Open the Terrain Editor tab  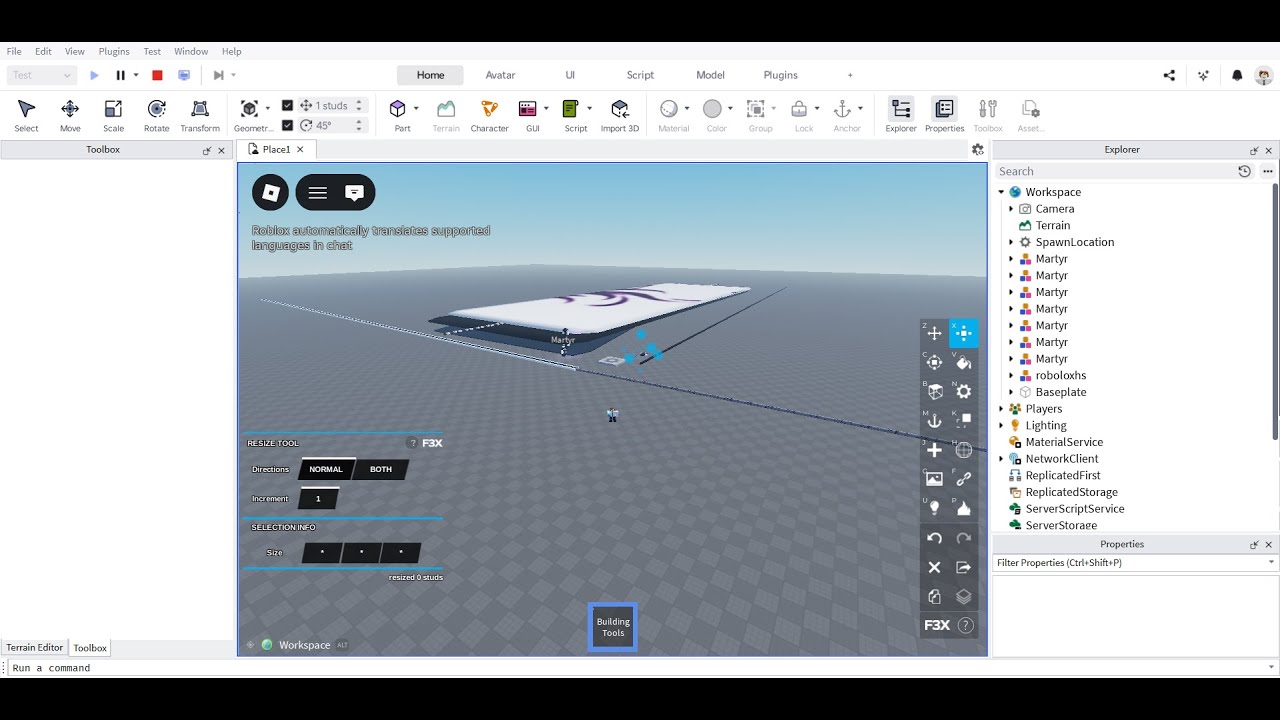[x=35, y=648]
